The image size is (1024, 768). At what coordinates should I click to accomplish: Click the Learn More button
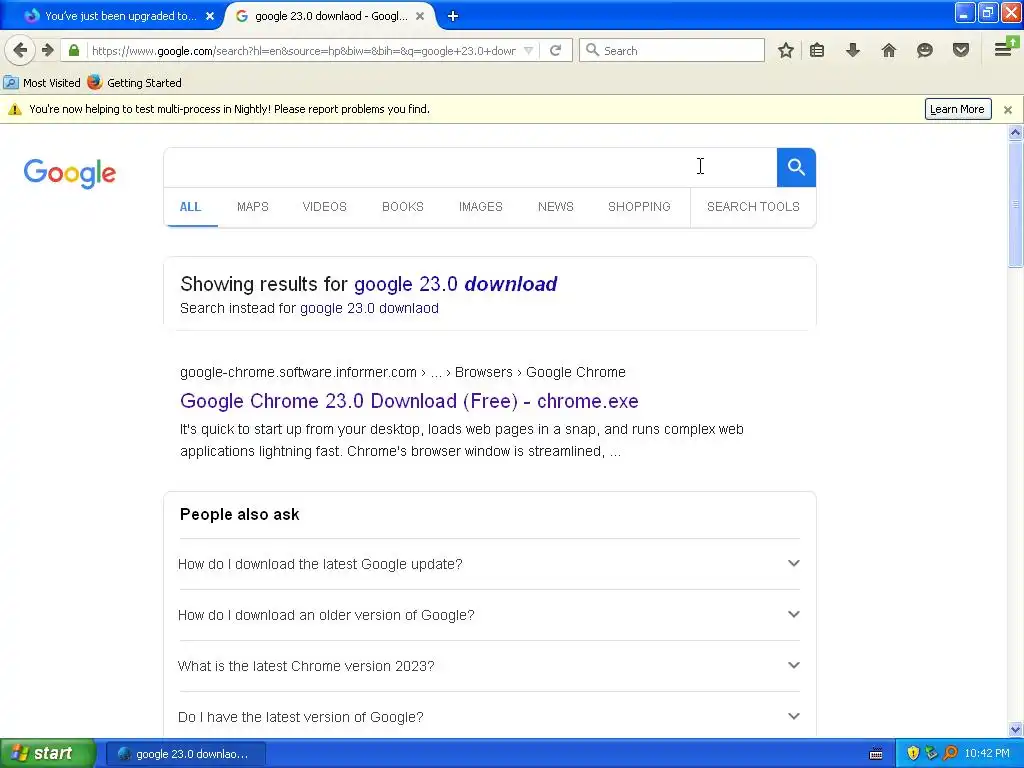[x=957, y=109]
